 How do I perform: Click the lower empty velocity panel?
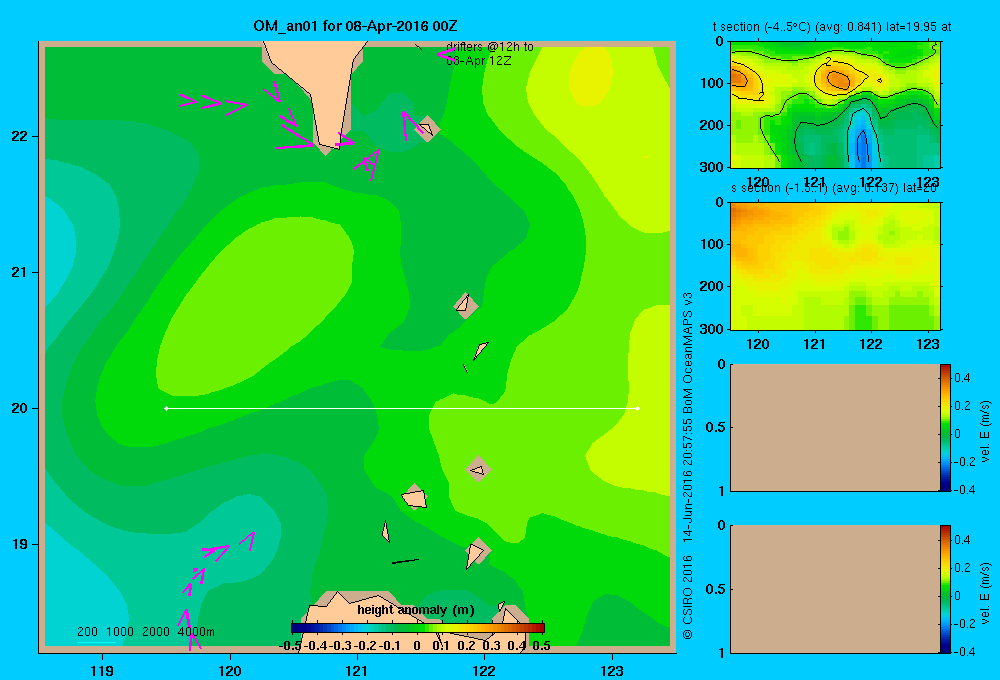pos(835,589)
